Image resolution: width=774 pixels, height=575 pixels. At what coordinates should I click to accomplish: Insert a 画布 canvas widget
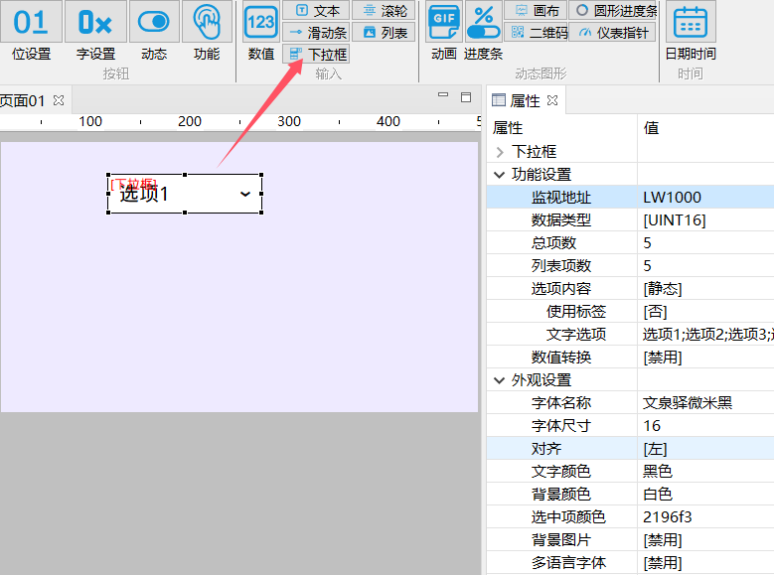coord(535,10)
